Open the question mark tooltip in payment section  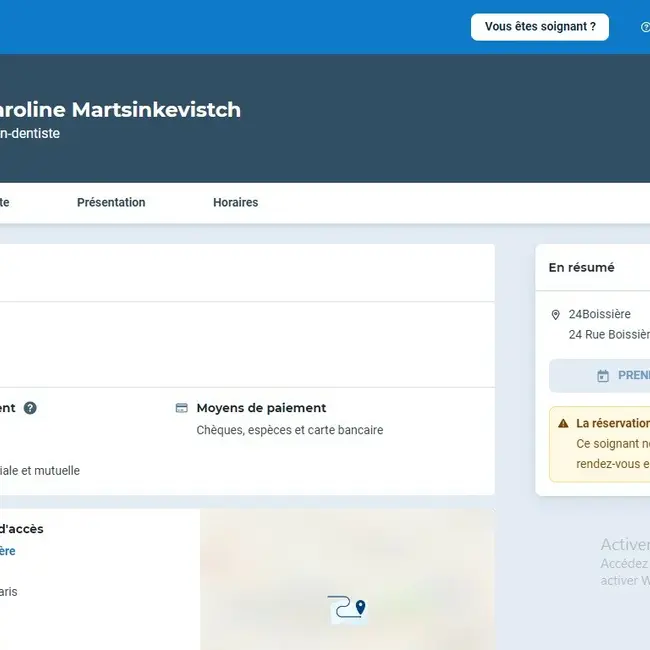pyautogui.click(x=30, y=408)
